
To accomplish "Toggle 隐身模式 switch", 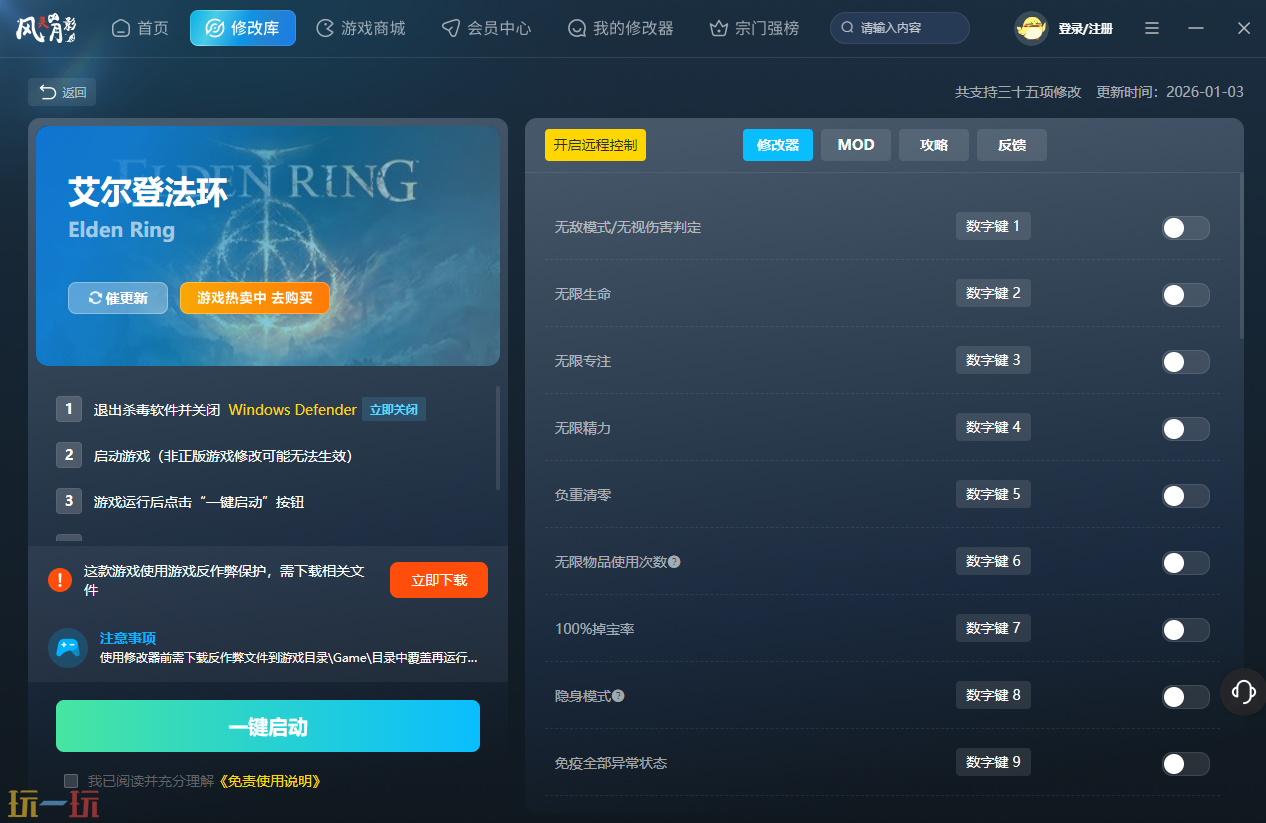I will (x=1185, y=697).
